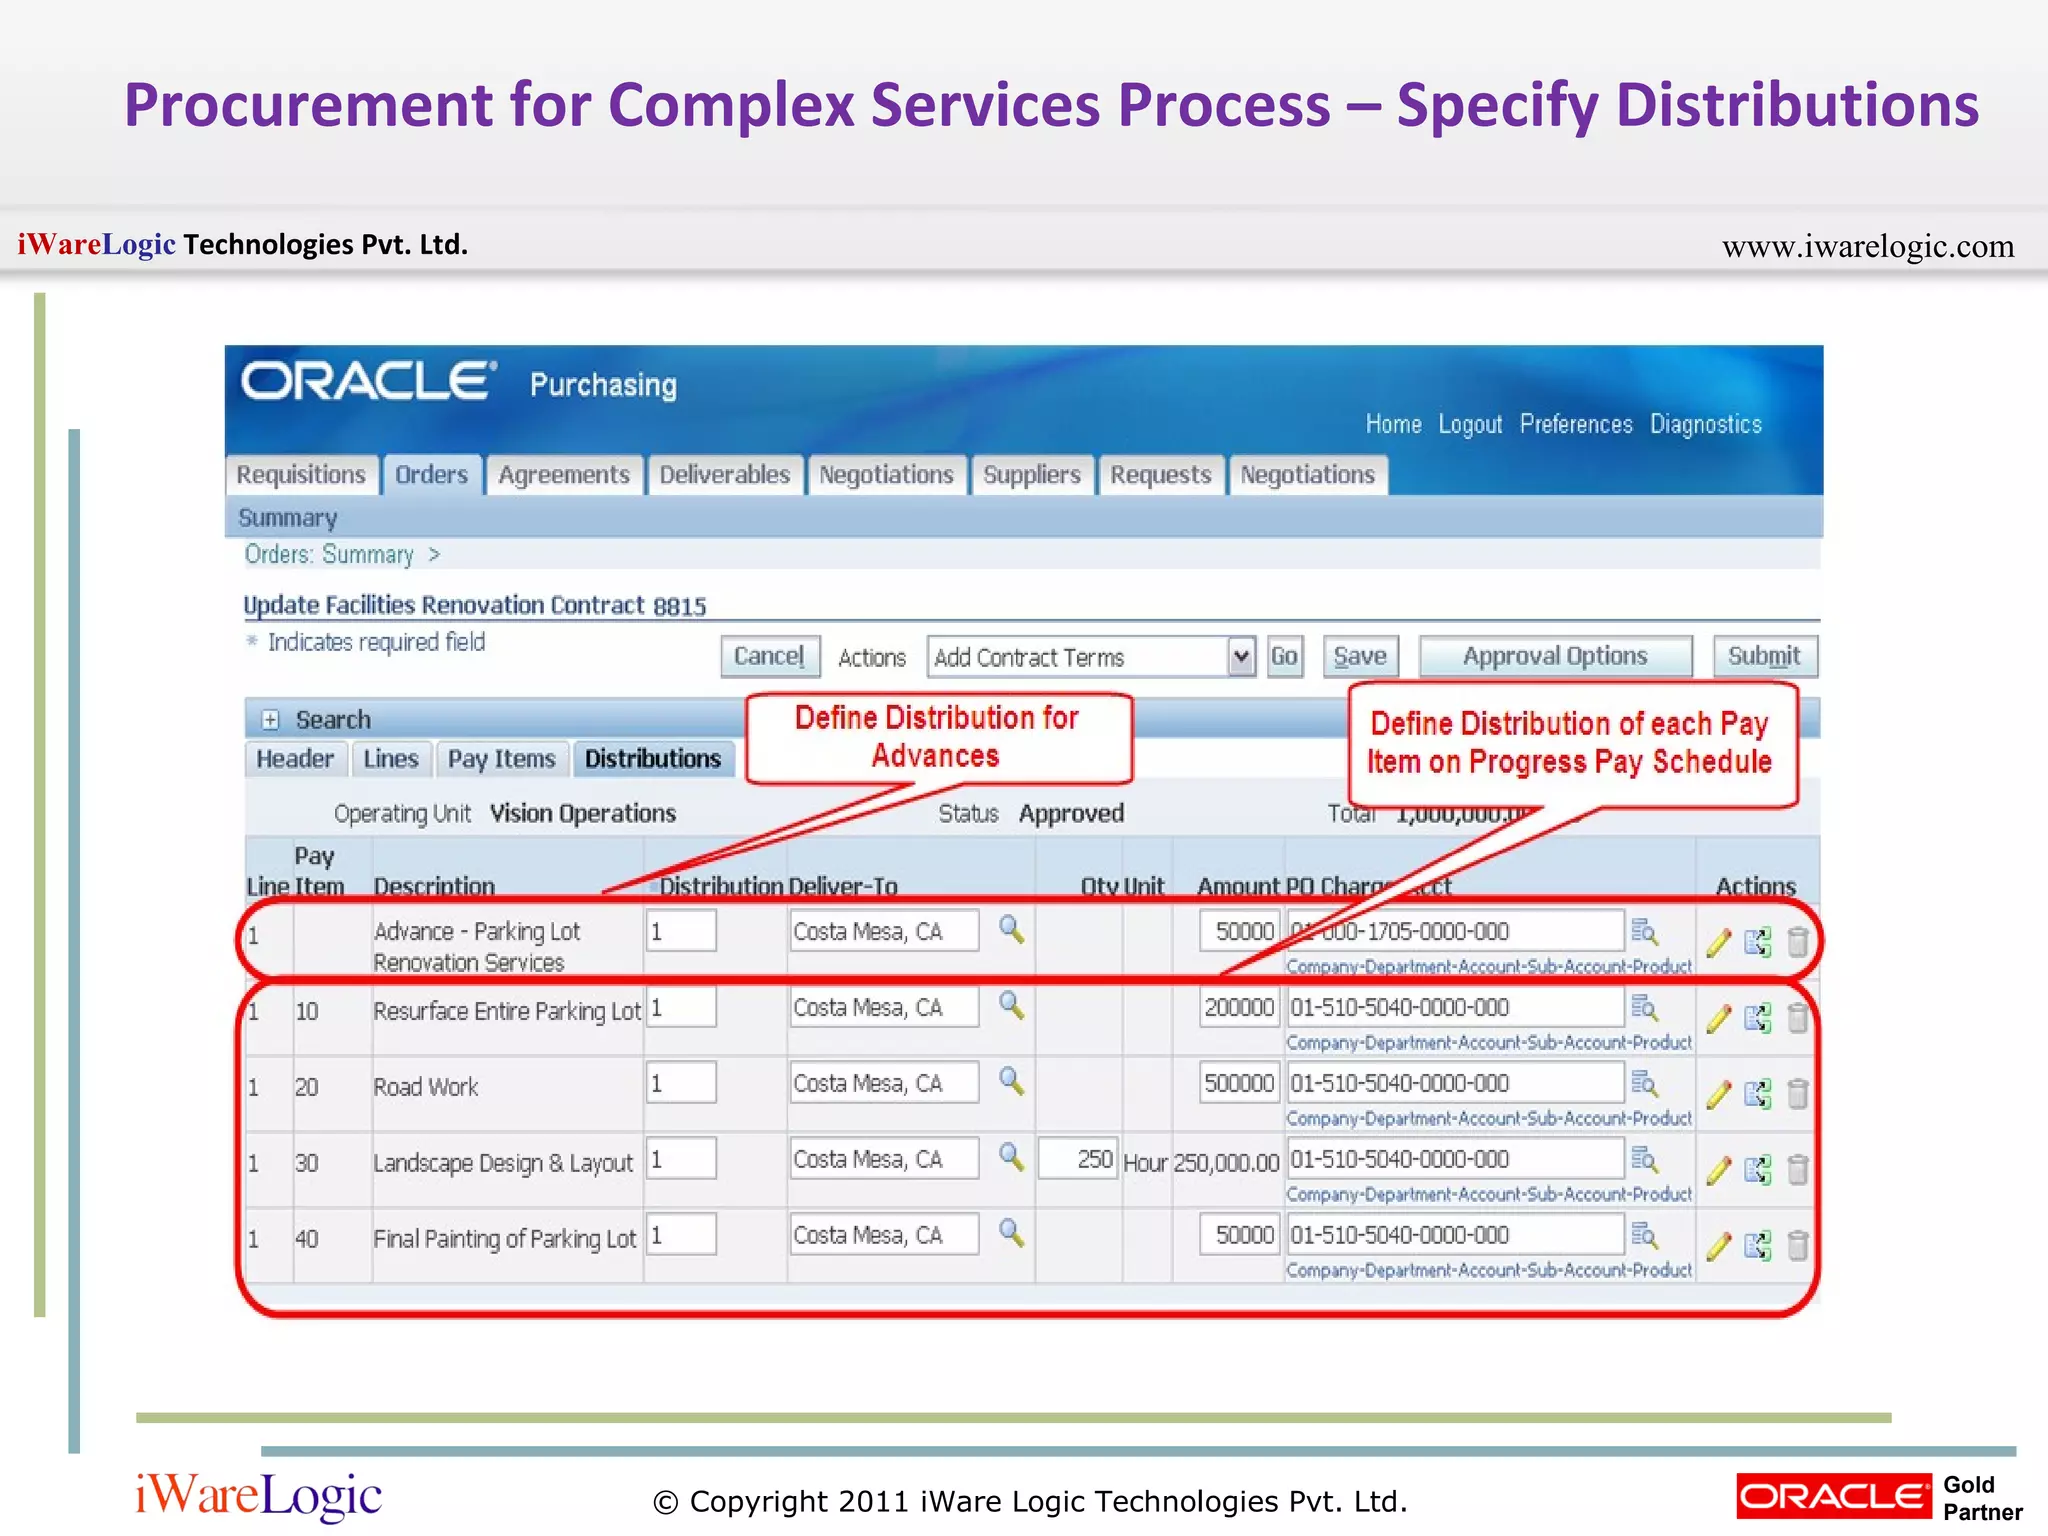Click pencil edit icon in Final Painting row
Screen dimensions: 2048x1536
click(1719, 1246)
